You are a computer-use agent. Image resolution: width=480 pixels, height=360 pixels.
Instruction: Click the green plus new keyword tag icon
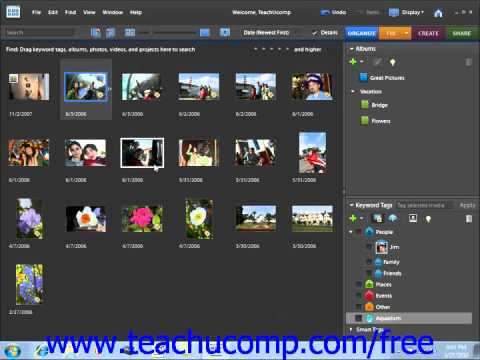click(x=353, y=218)
